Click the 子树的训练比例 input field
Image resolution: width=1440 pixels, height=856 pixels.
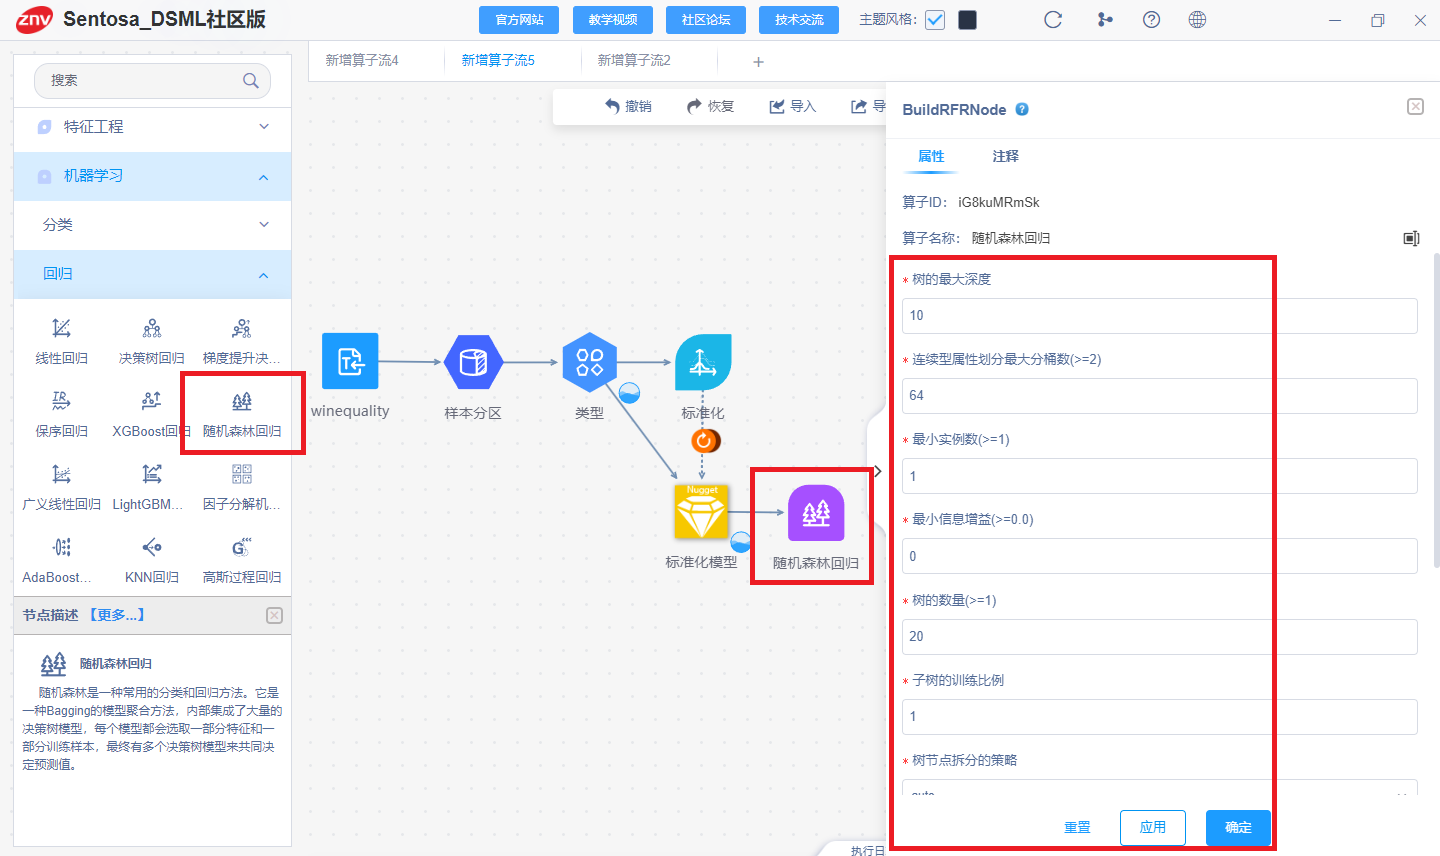coord(1160,717)
